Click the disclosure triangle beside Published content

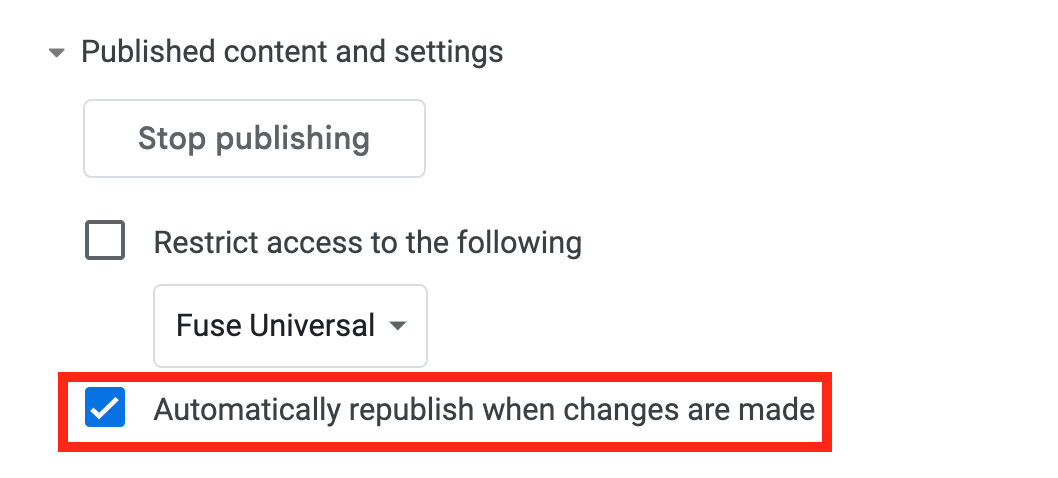click(57, 52)
